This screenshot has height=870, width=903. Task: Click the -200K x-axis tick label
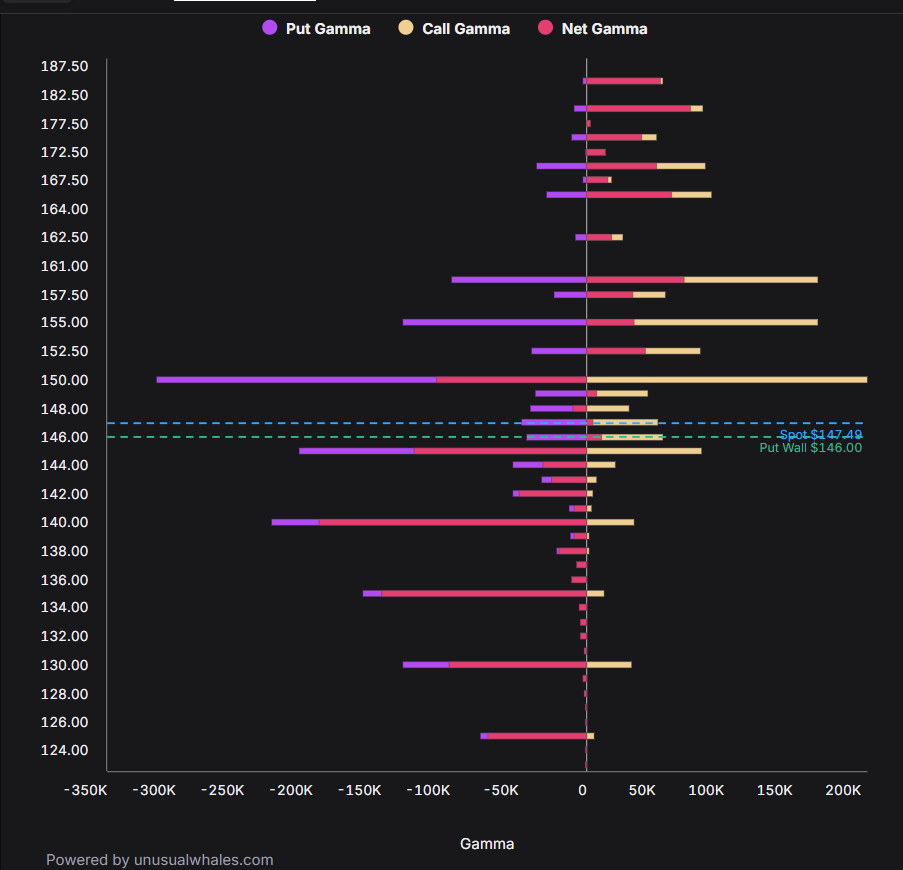pos(291,790)
